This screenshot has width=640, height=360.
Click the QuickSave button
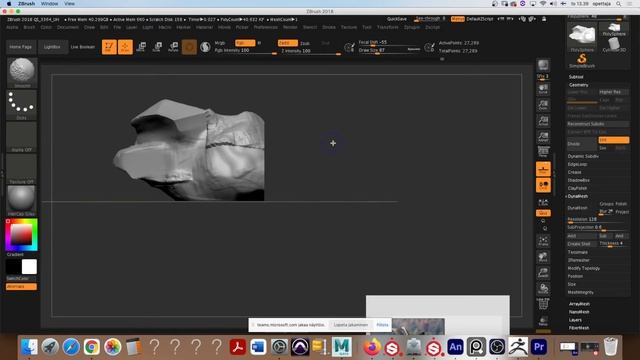point(397,19)
